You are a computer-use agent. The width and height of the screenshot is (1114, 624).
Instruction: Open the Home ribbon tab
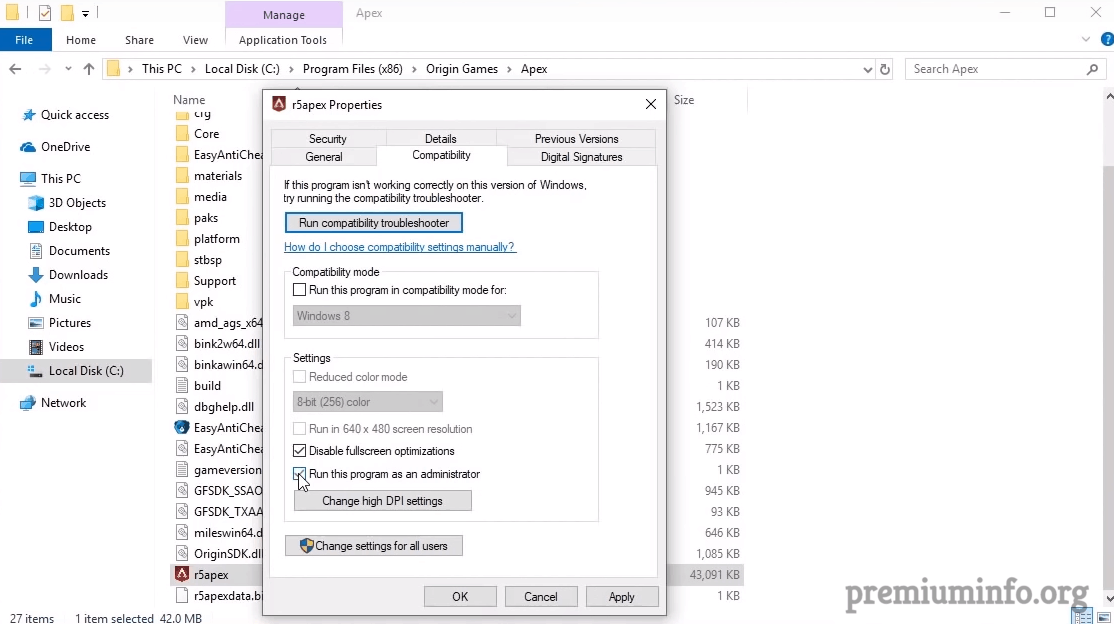point(81,40)
